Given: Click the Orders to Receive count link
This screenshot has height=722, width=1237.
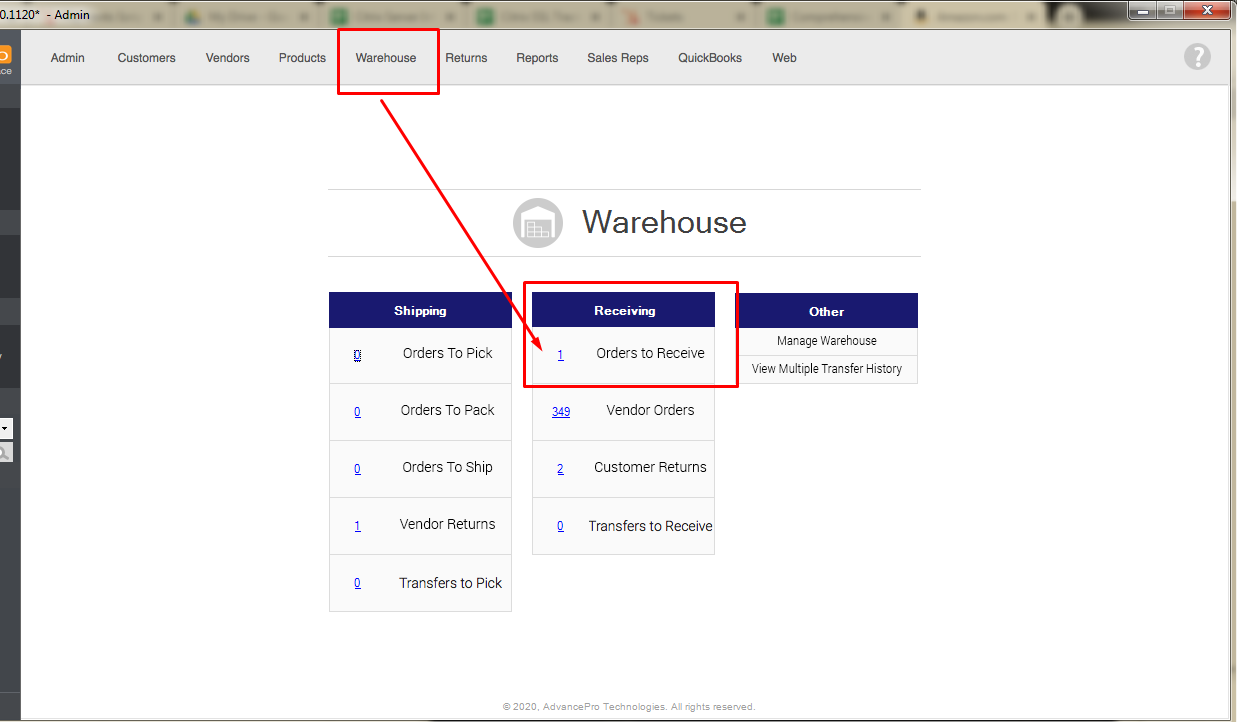Looking at the screenshot, I should pos(560,355).
